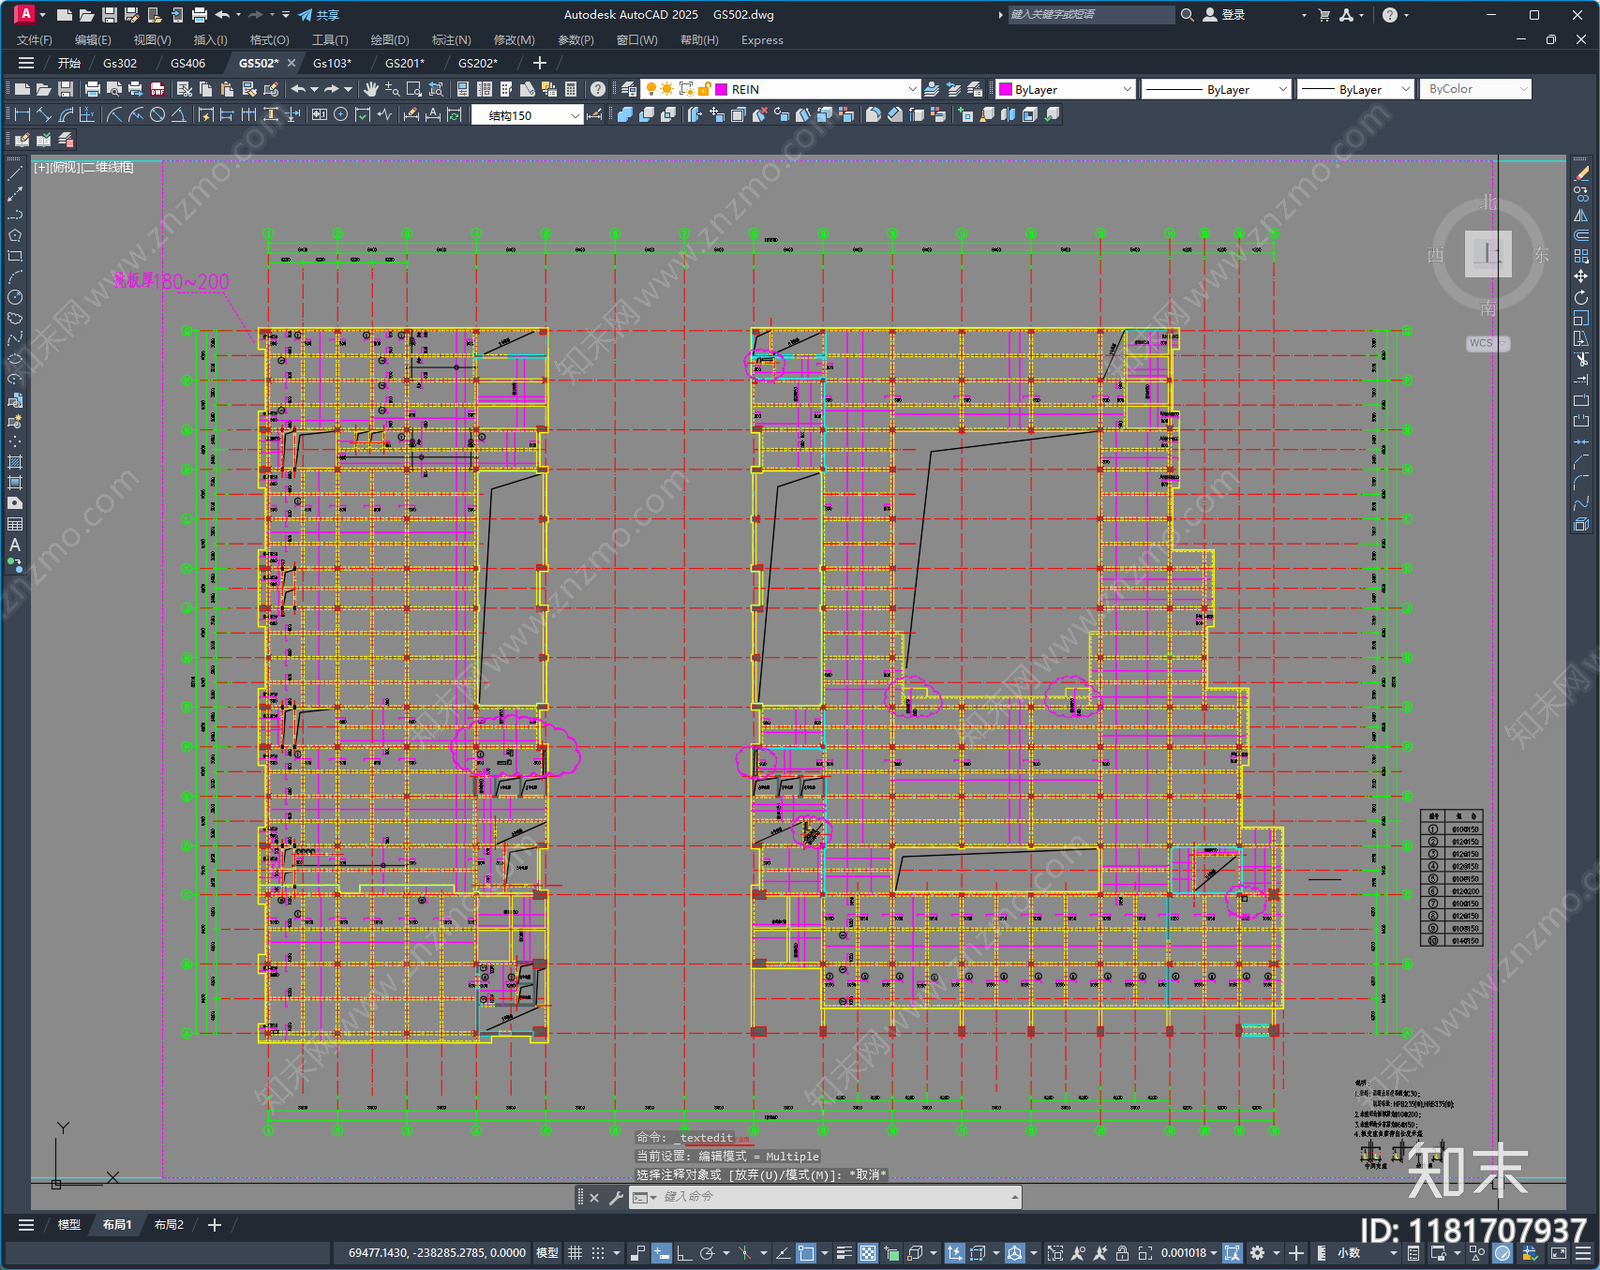
Task: Select the Move tool in right toolbar
Action: coord(1581,276)
